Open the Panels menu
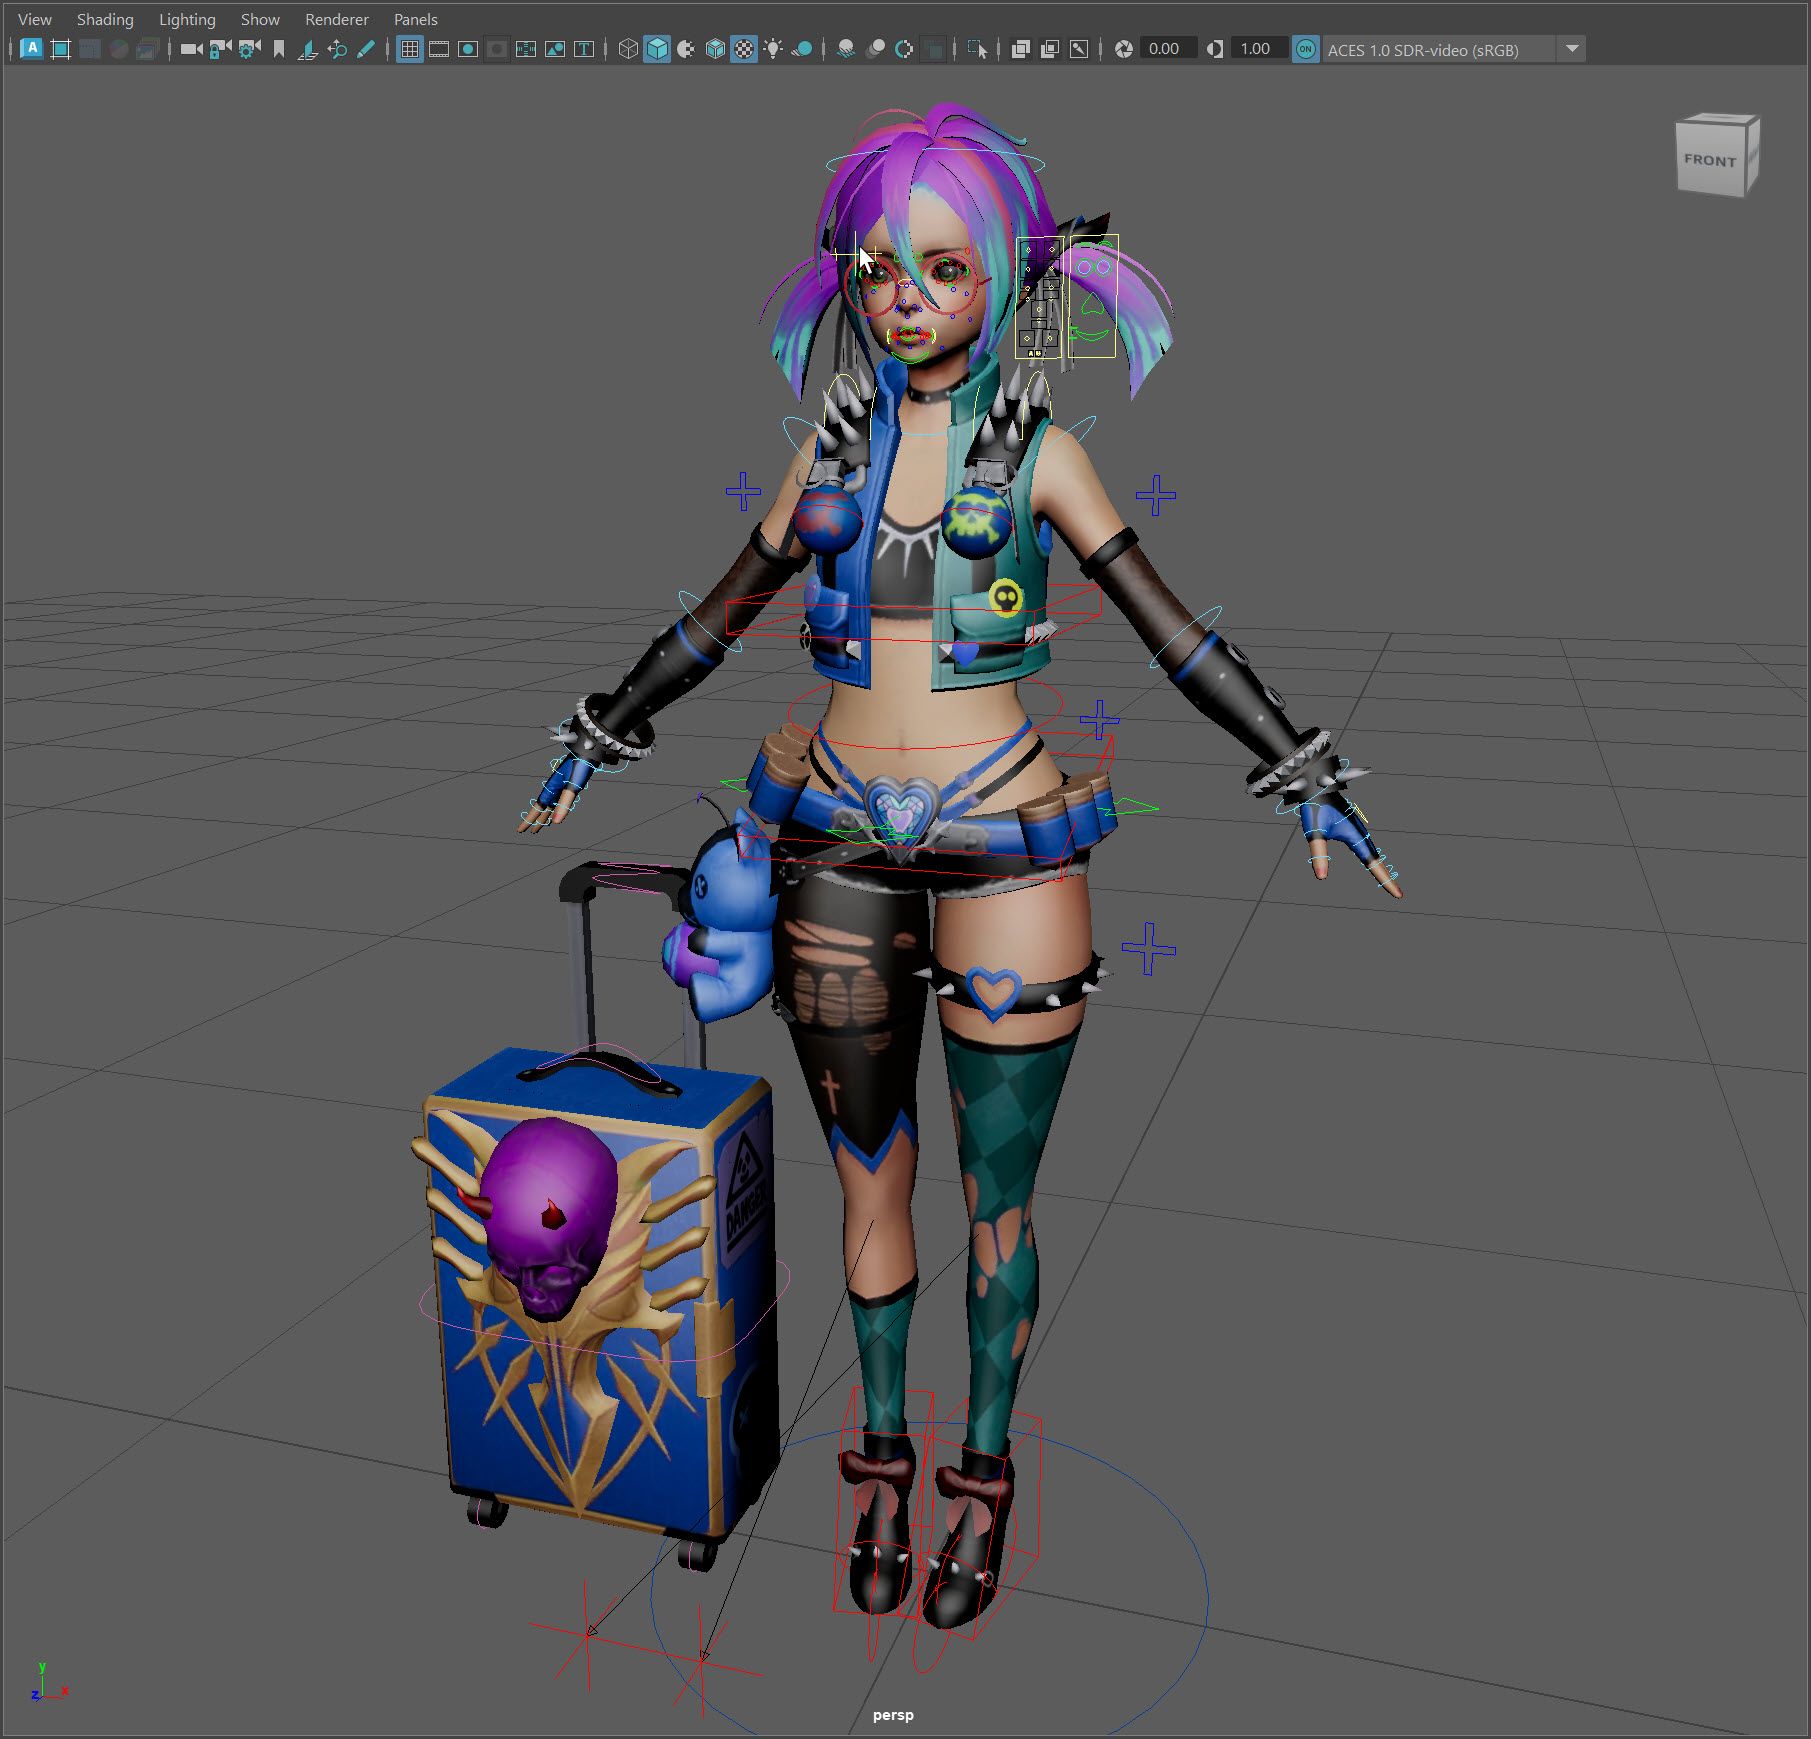 click(416, 19)
